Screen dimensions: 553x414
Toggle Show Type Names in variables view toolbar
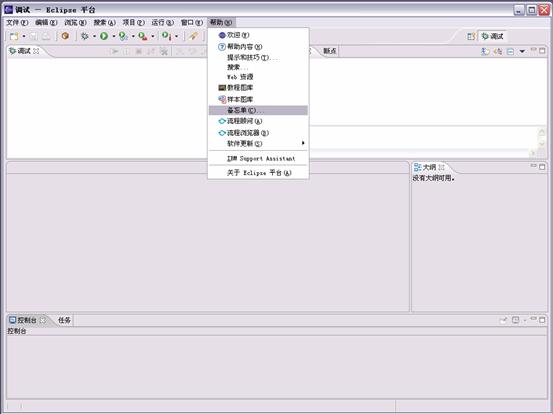click(485, 51)
